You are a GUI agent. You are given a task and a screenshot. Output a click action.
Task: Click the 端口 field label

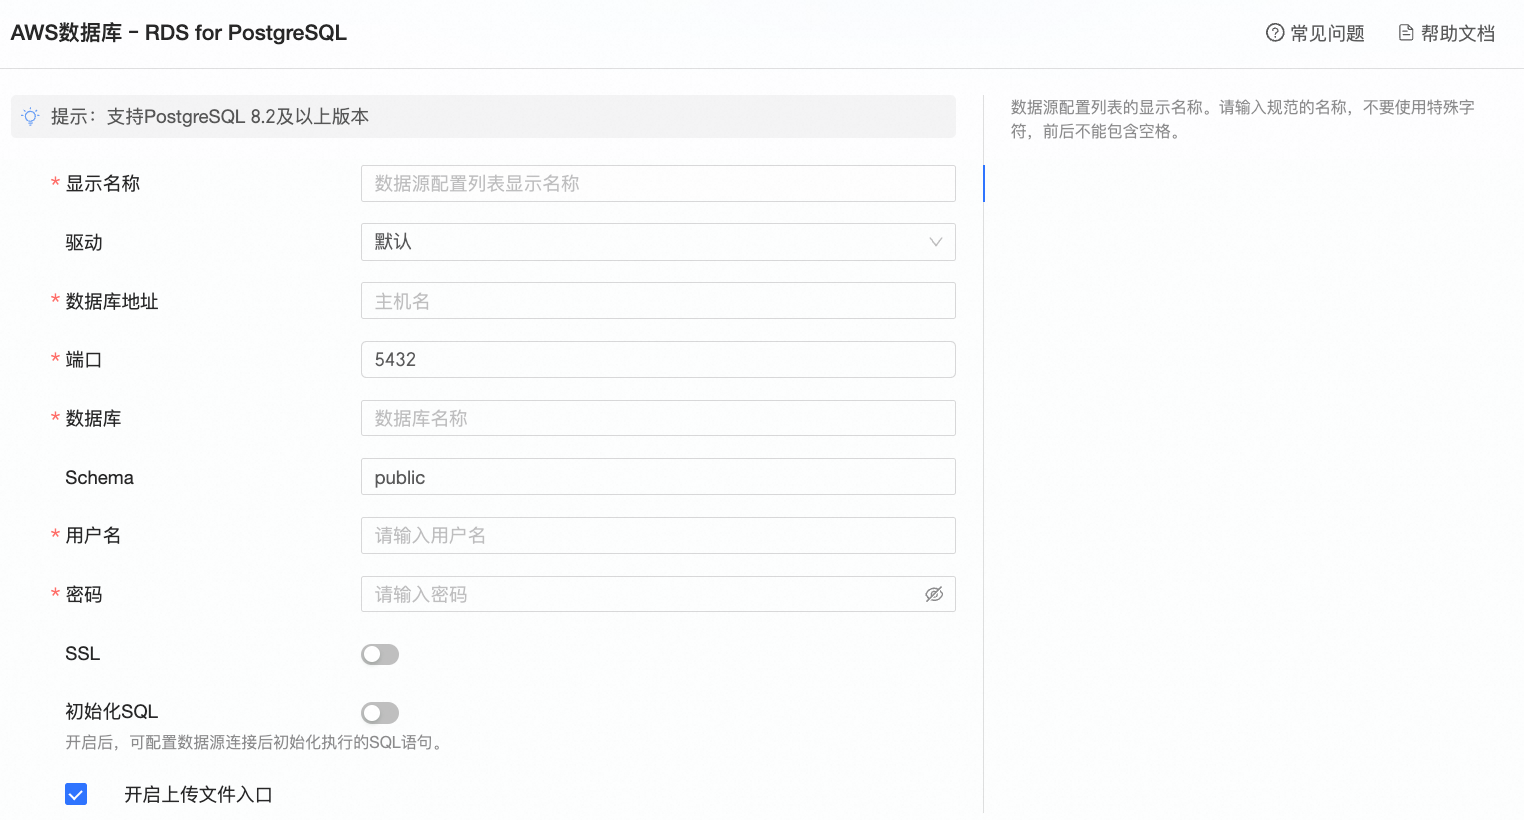[84, 360]
